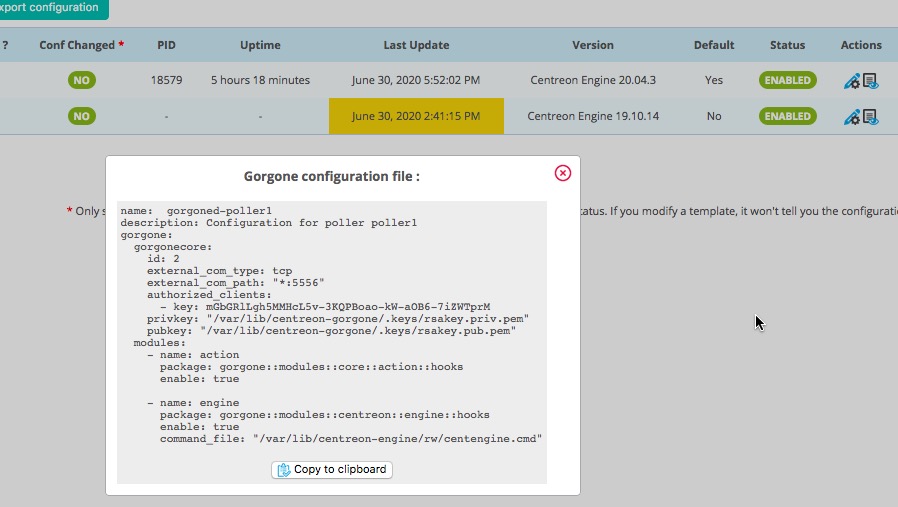This screenshot has width=898, height=507.
Task: Click the NO badge in the second row
Action: tap(82, 116)
